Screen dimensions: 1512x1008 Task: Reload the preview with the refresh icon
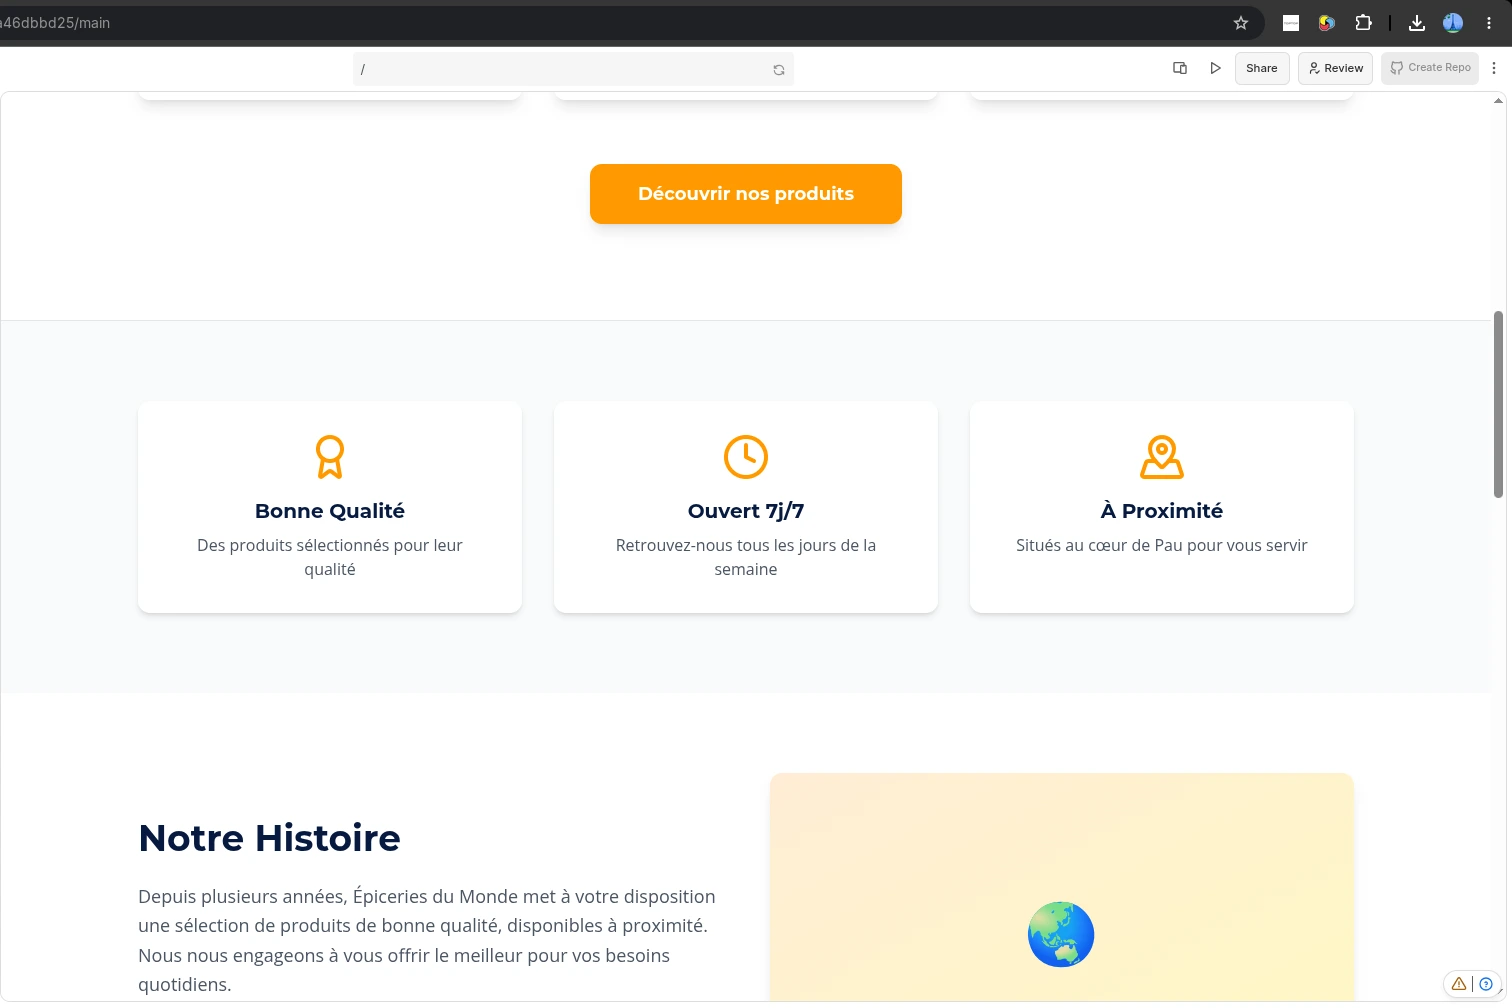coord(779,70)
